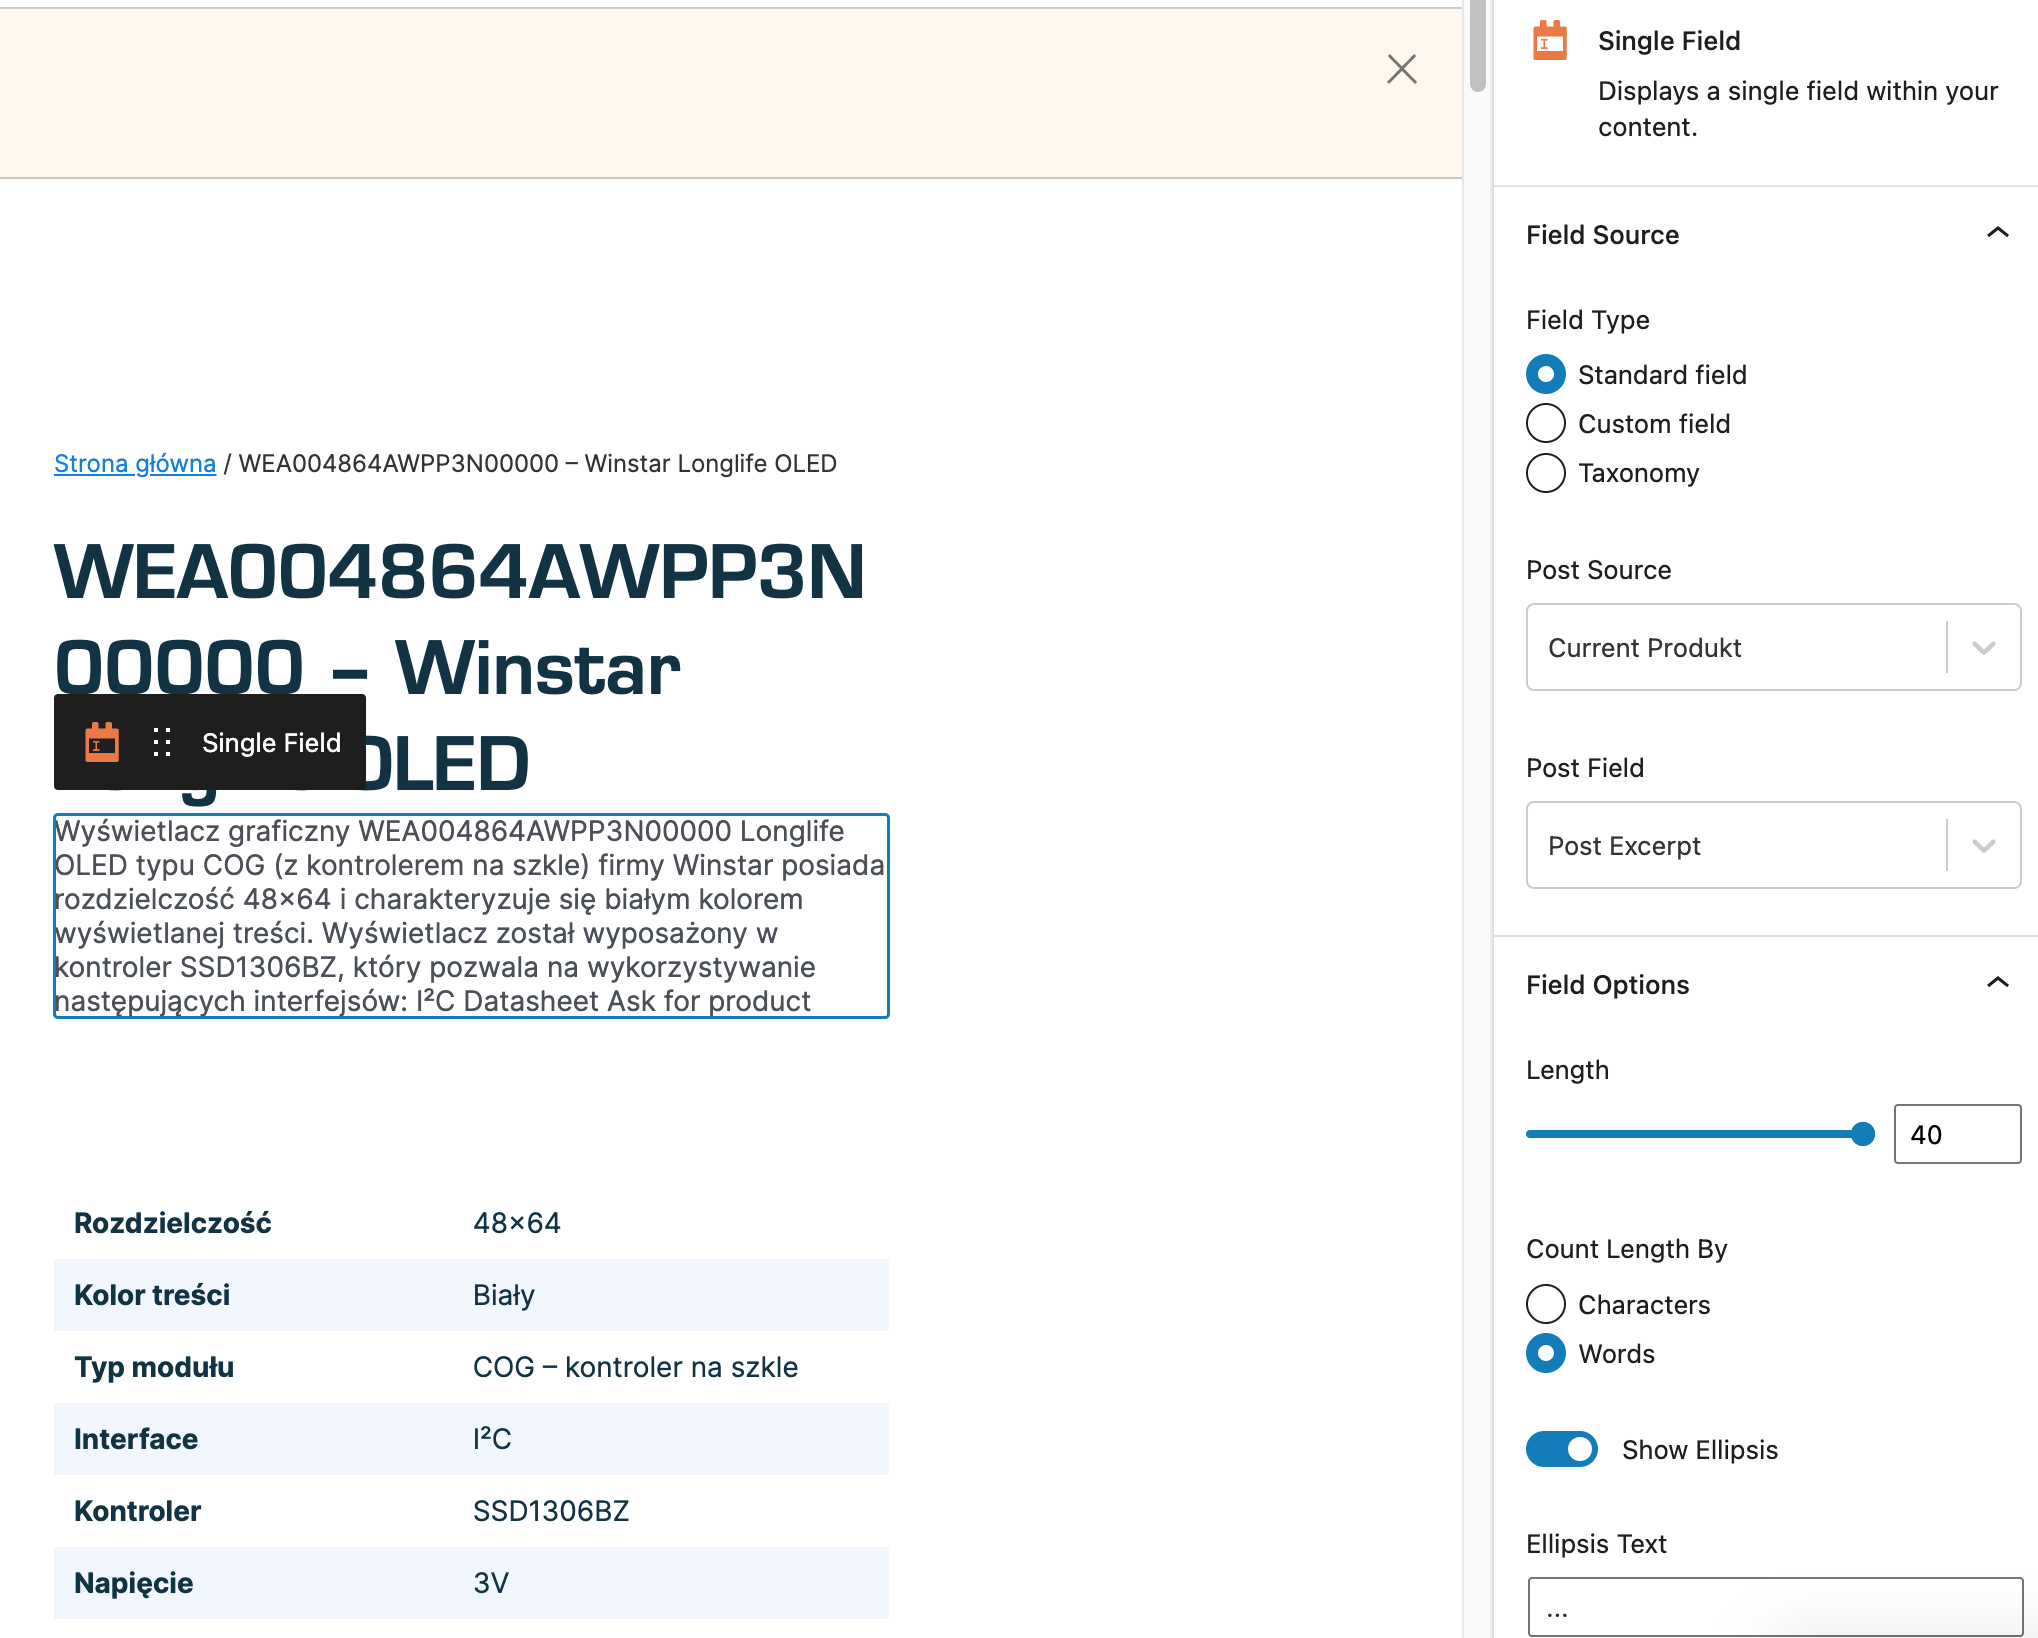Select the product excerpt Single Field block
This screenshot has height=1638, width=2038.
click(x=471, y=916)
